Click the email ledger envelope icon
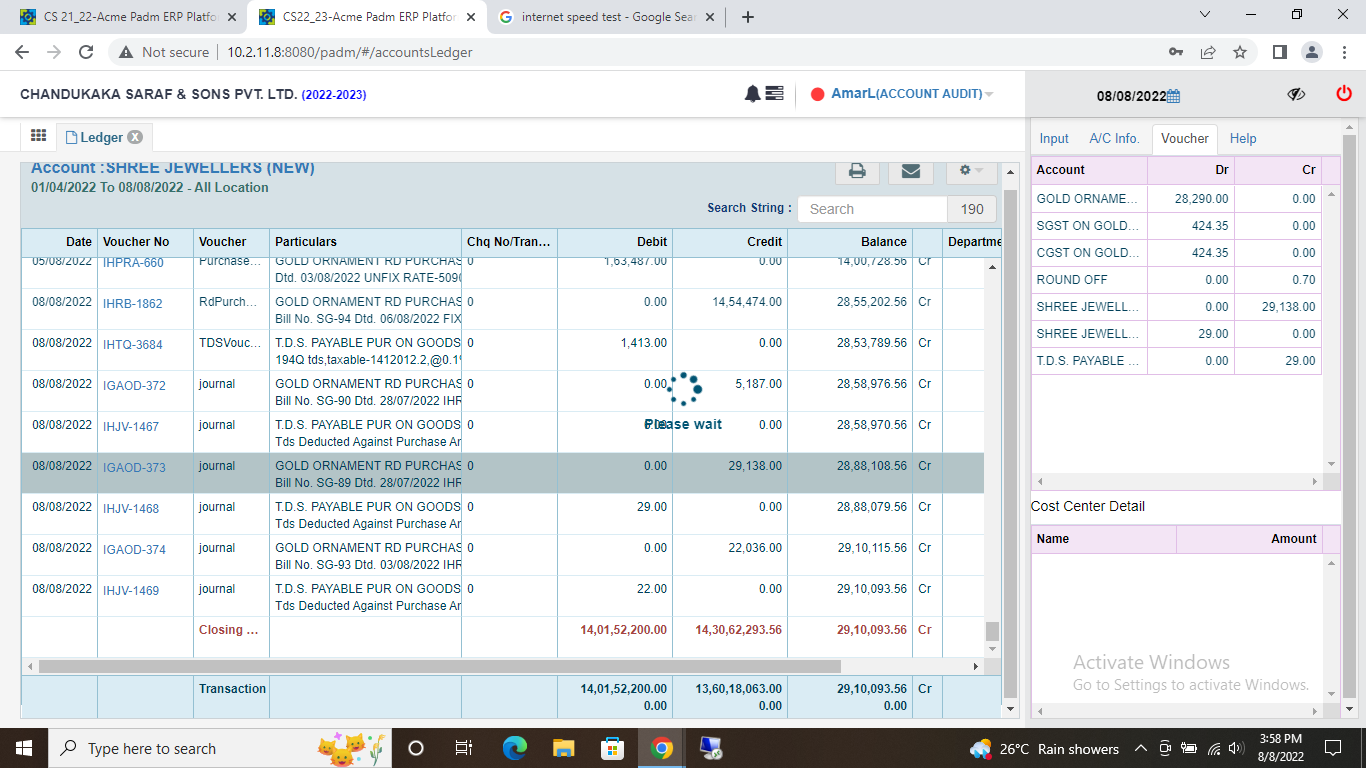The width and height of the screenshot is (1366, 768). coord(911,171)
